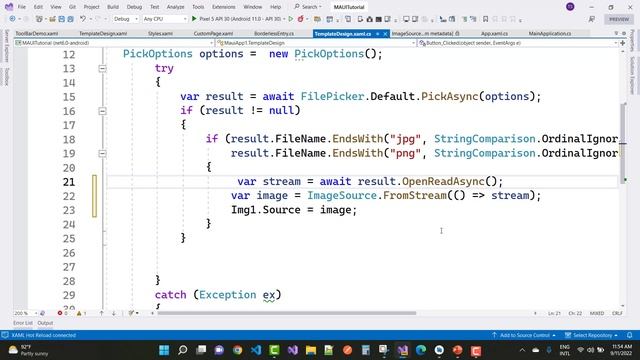Close the TemplateDesign.xaml.cs tab
Image resolution: width=640 pixels, height=360 pixels.
tap(385, 33)
